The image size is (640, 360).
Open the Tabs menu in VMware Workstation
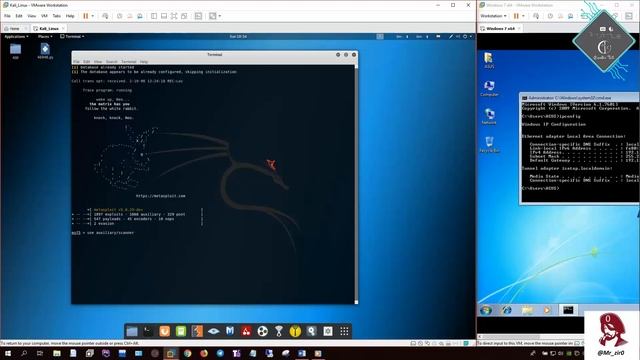(57, 16)
